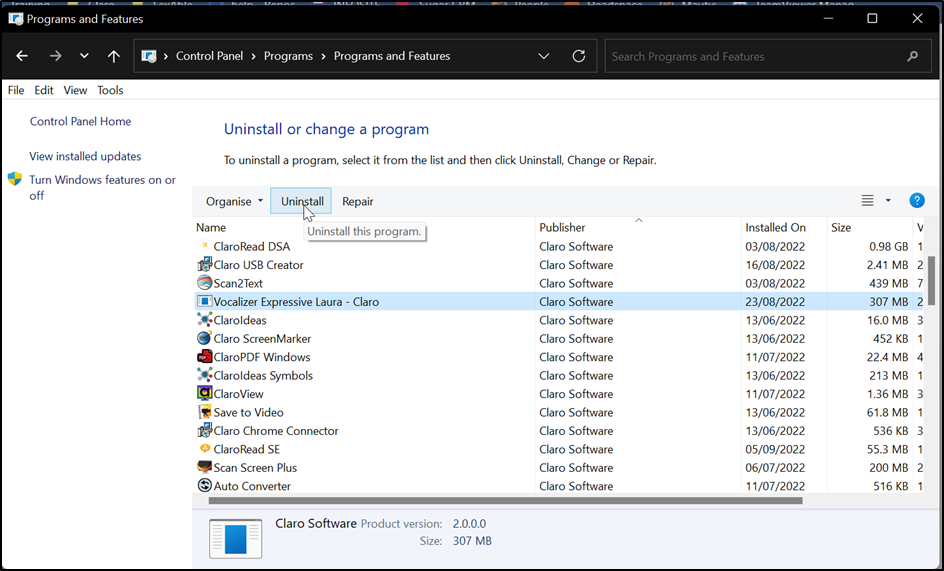944x571 pixels.
Task: Click the Repair button
Action: 358,201
